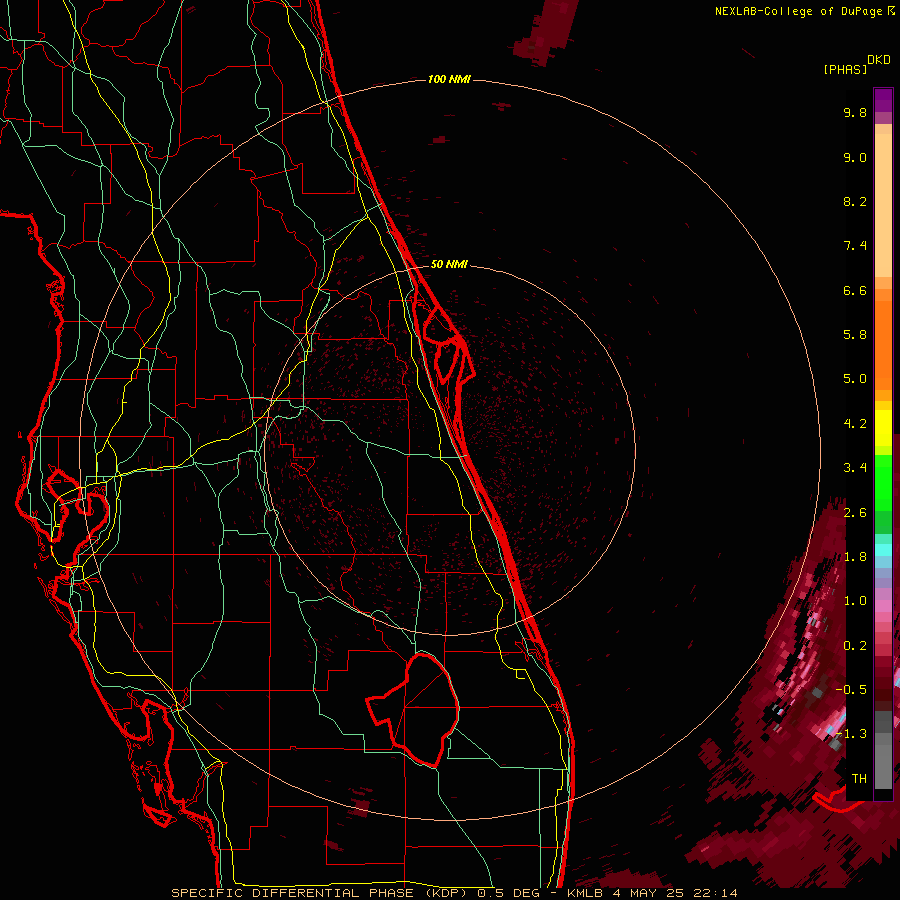Click the 5.0 value on color scale

click(855, 379)
